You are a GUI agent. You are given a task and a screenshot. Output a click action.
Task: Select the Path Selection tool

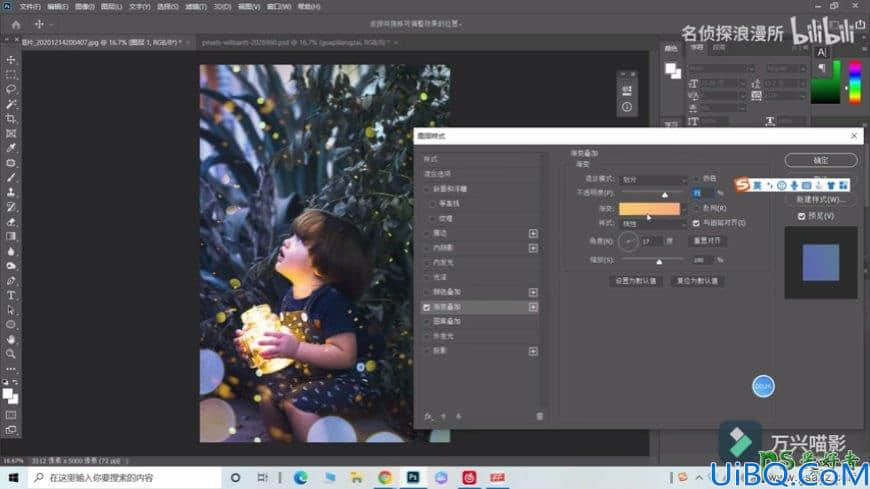pyautogui.click(x=11, y=310)
